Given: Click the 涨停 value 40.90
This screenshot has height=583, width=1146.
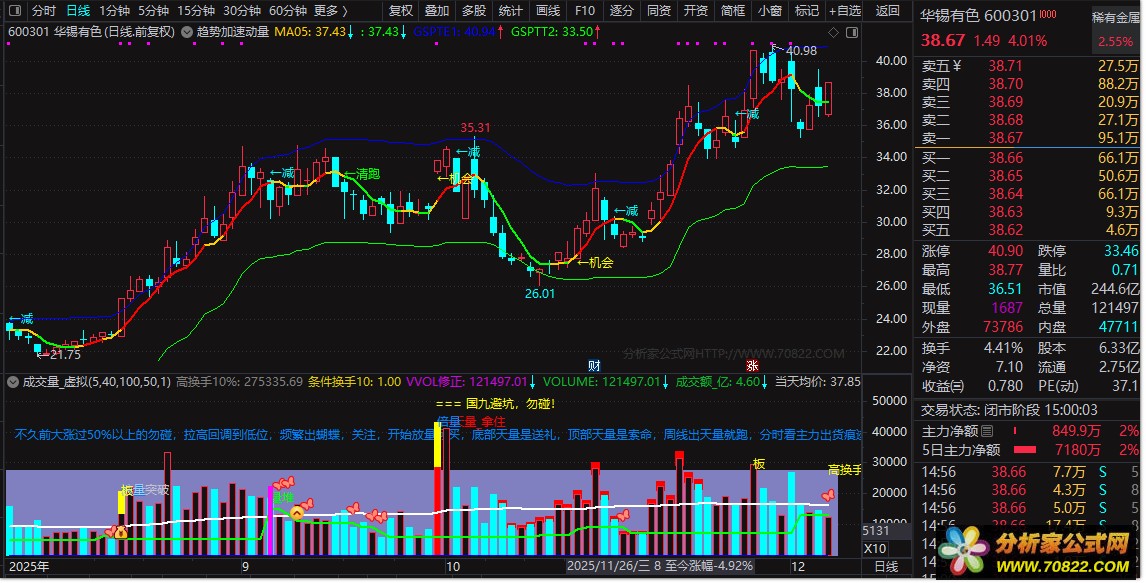Looking at the screenshot, I should click(x=1006, y=251).
